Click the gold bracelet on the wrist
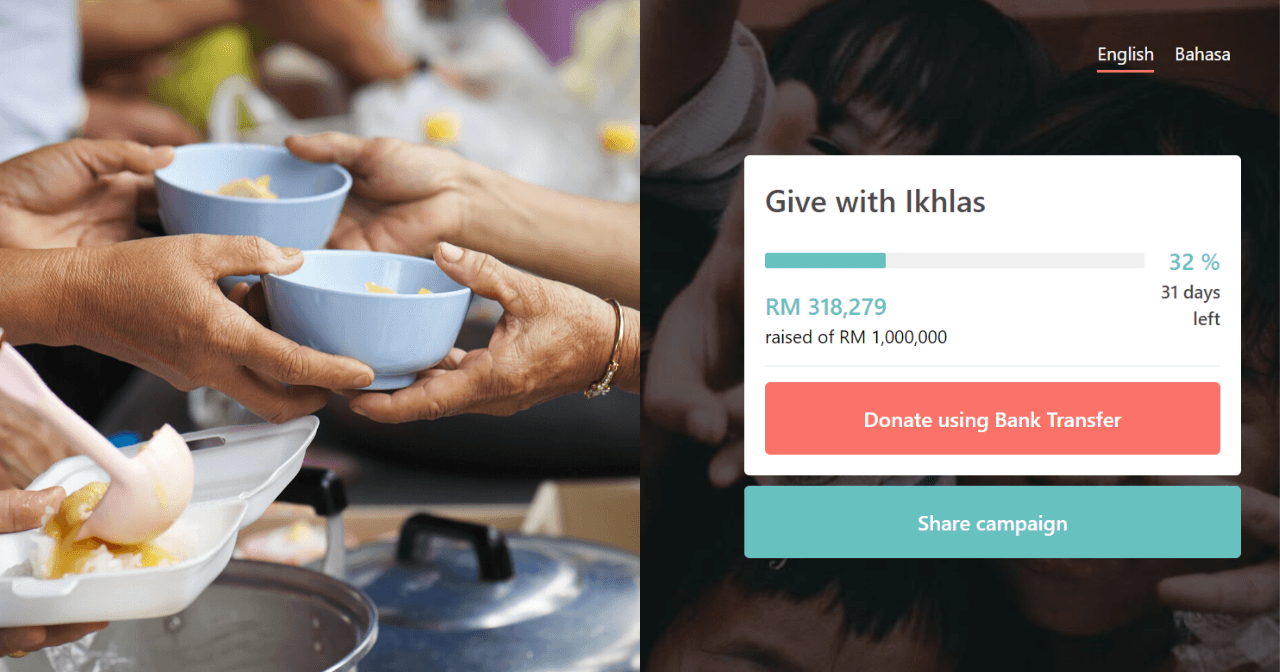1280x672 pixels. pyautogui.click(x=607, y=350)
